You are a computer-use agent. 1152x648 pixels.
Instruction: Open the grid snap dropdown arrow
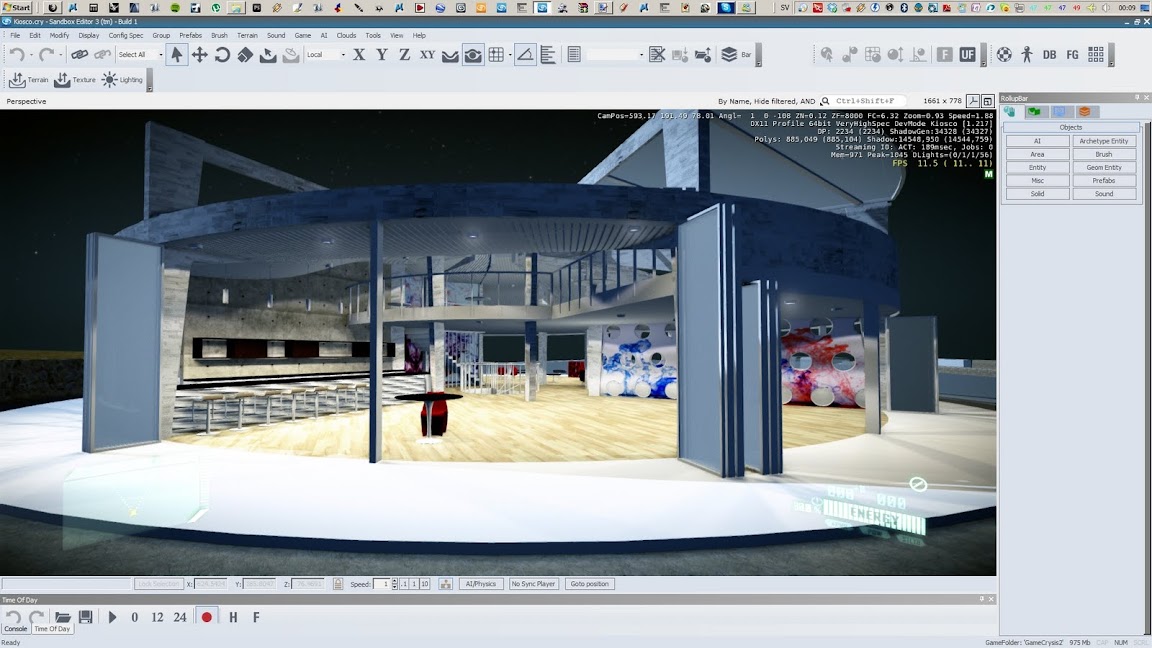point(510,55)
